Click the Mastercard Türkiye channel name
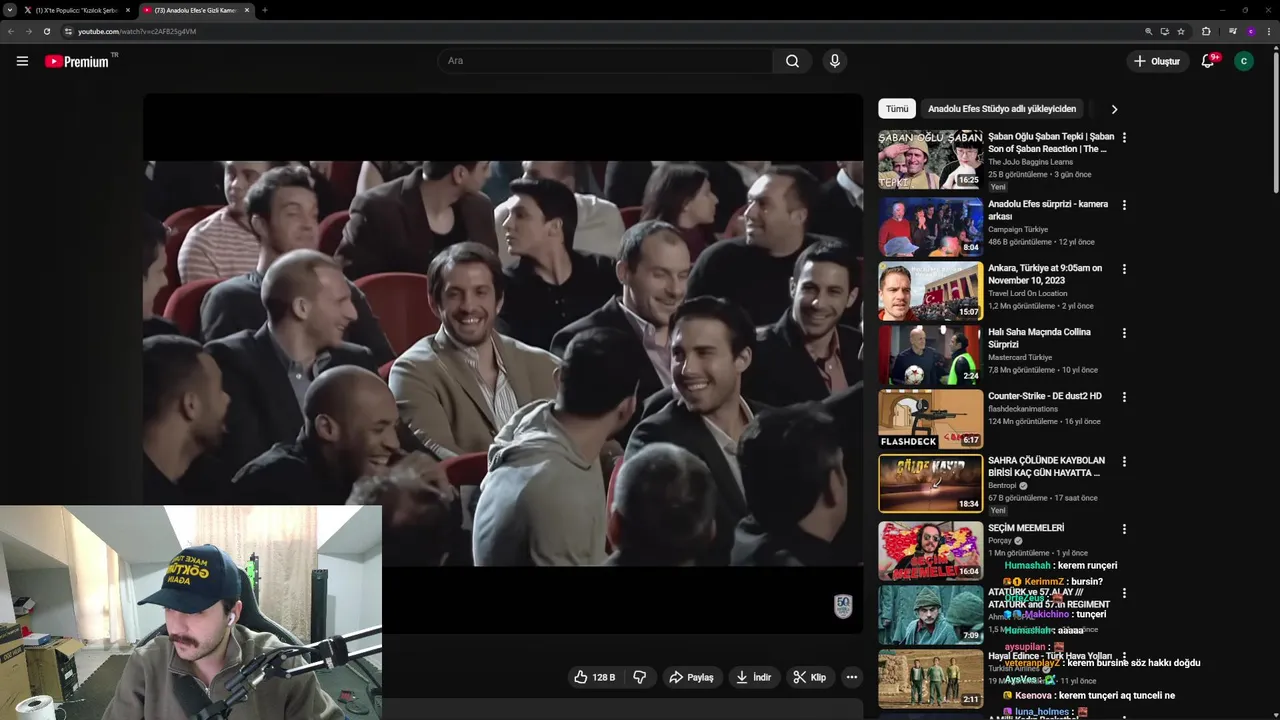The width and height of the screenshot is (1280, 720). point(1020,357)
